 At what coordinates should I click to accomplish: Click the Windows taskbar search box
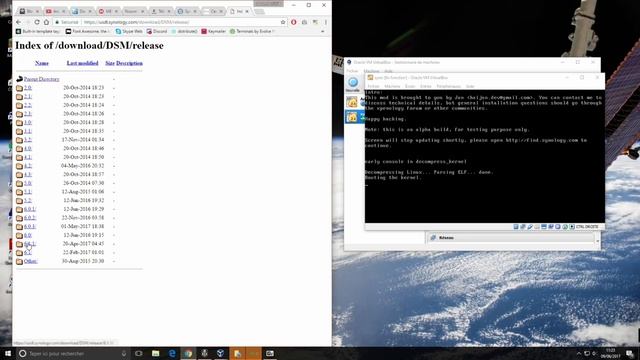73,353
